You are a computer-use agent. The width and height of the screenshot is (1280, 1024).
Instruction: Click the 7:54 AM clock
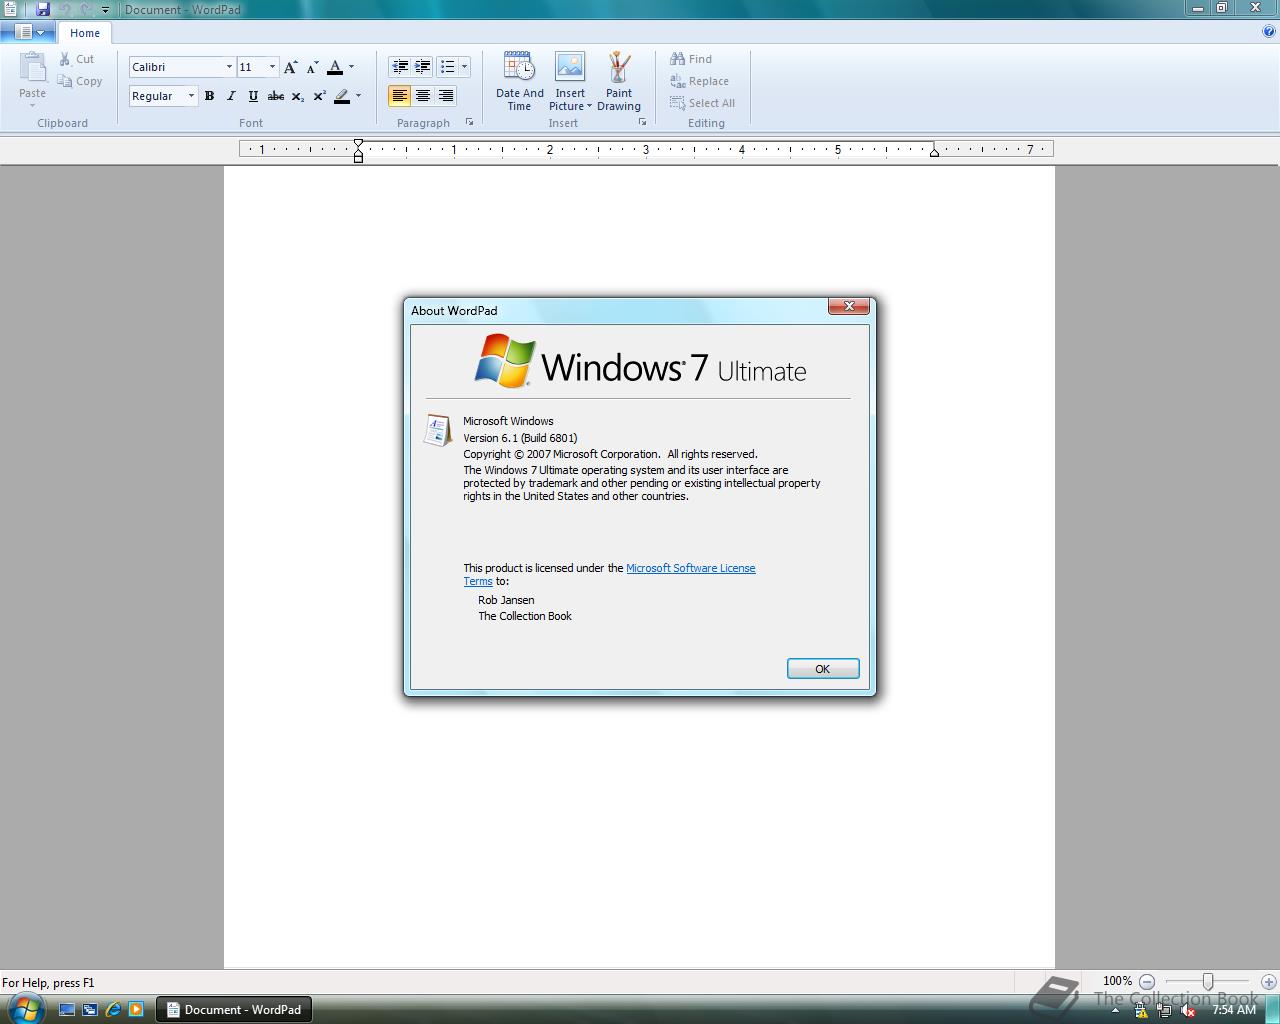coord(1234,1010)
